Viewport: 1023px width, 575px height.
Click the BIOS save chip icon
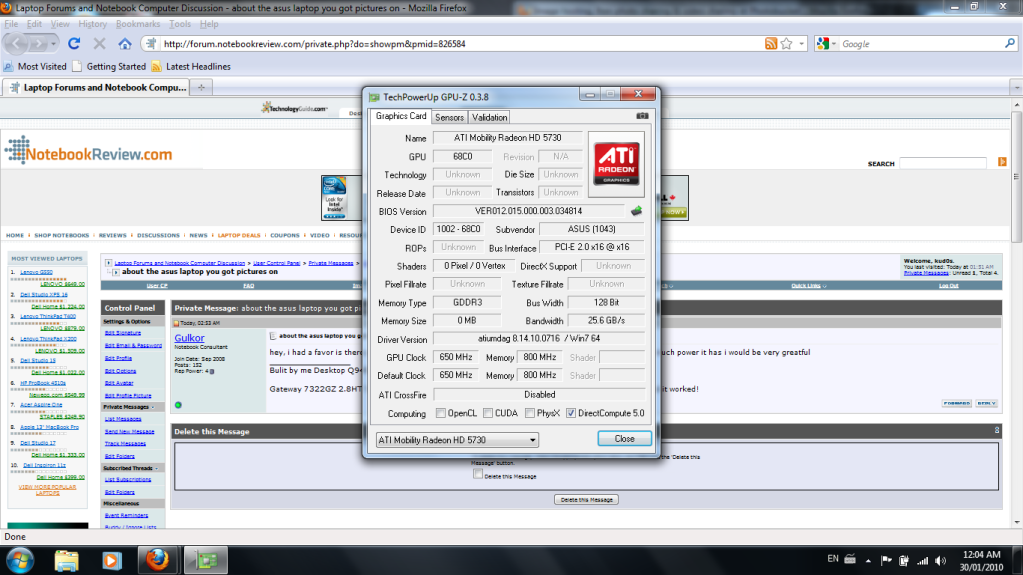(x=636, y=211)
